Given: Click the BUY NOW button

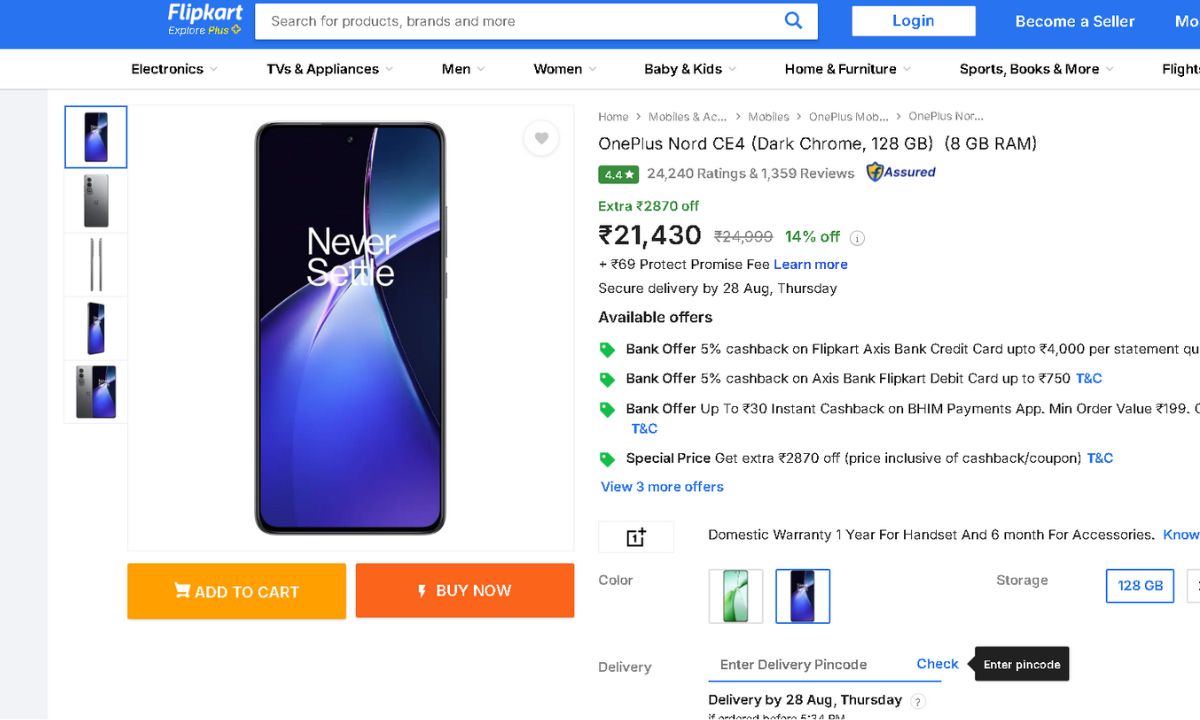Looking at the screenshot, I should (x=465, y=591).
